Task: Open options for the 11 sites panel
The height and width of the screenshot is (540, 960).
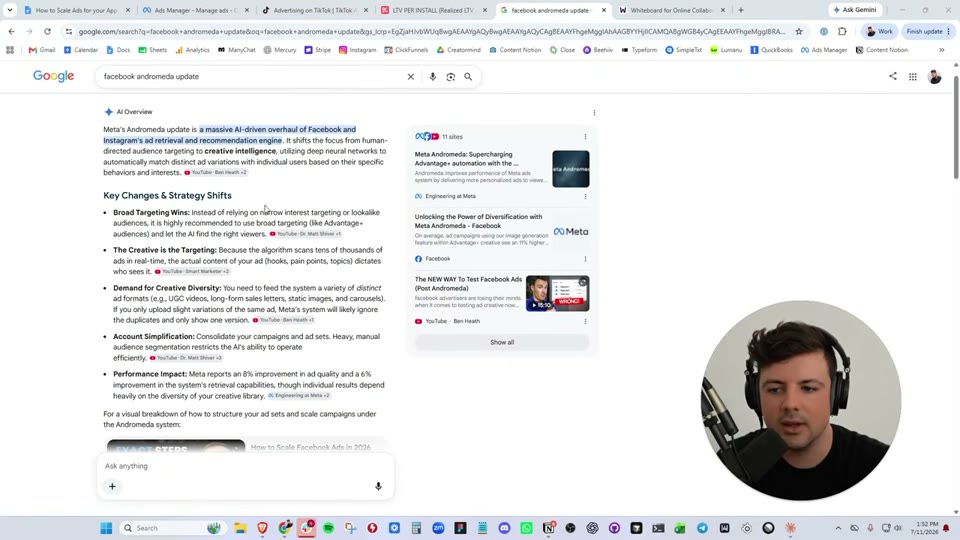Action: coord(585,137)
